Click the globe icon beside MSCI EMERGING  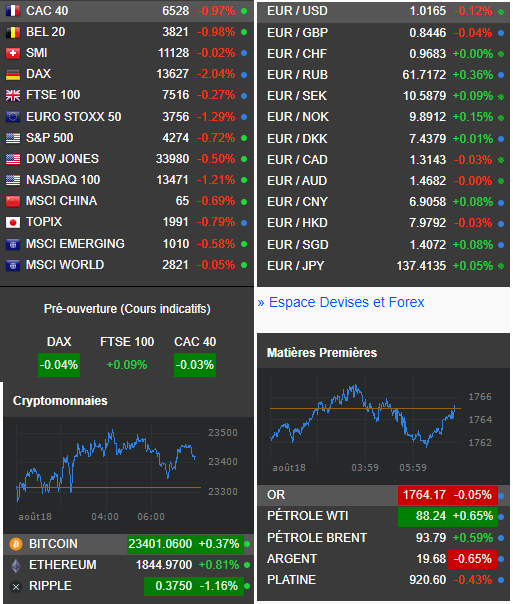point(13,244)
